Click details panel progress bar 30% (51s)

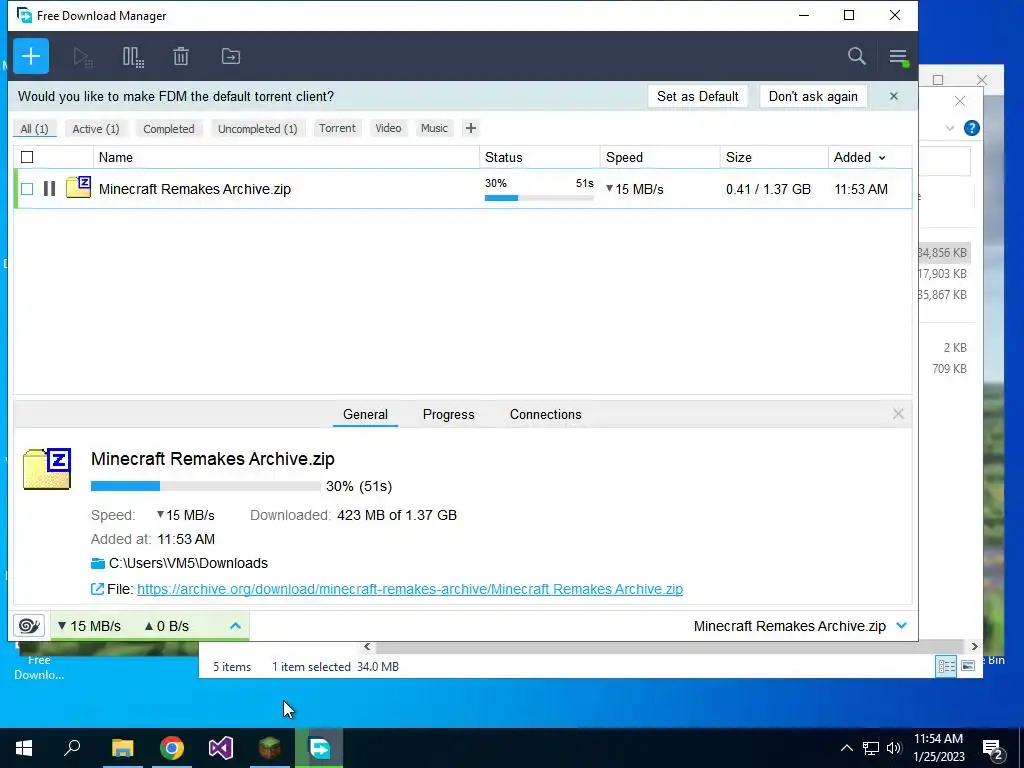[206, 486]
